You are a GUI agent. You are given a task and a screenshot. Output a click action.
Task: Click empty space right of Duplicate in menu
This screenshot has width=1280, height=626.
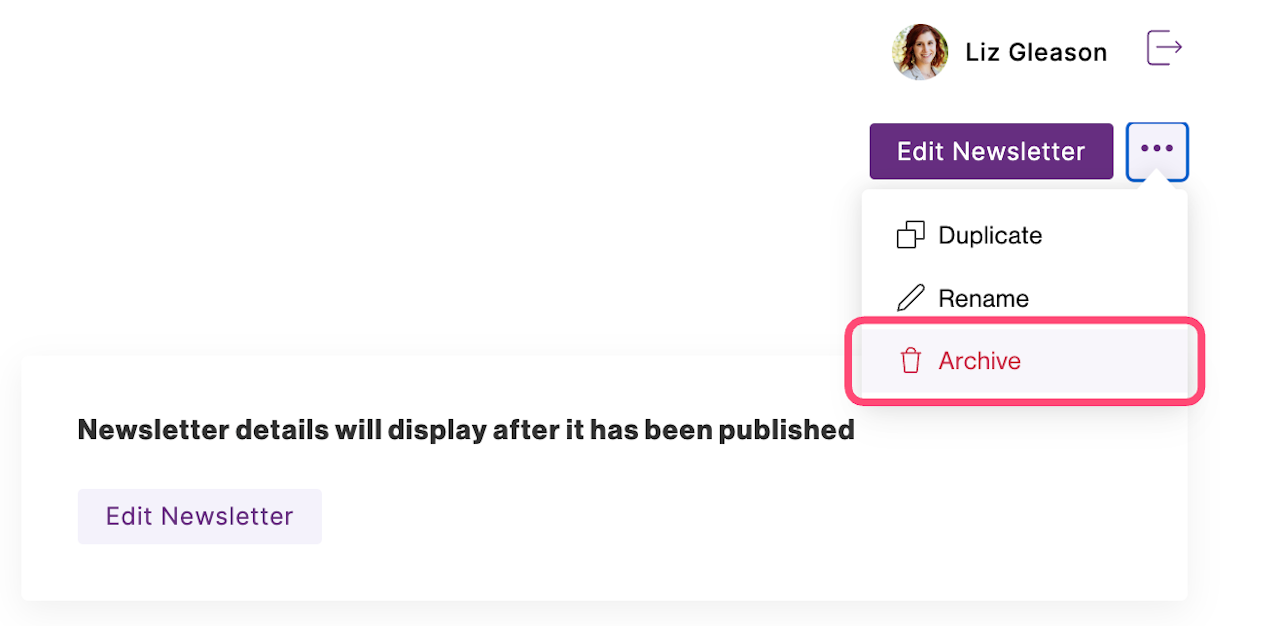pos(1110,236)
